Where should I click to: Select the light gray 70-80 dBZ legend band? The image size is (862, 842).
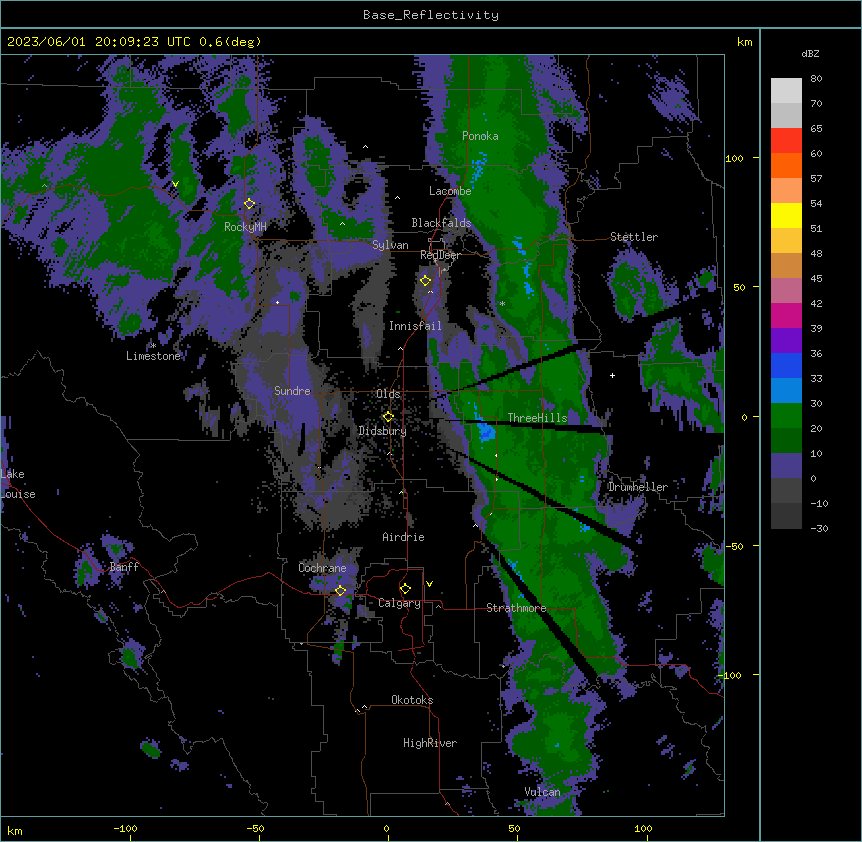tap(786, 91)
